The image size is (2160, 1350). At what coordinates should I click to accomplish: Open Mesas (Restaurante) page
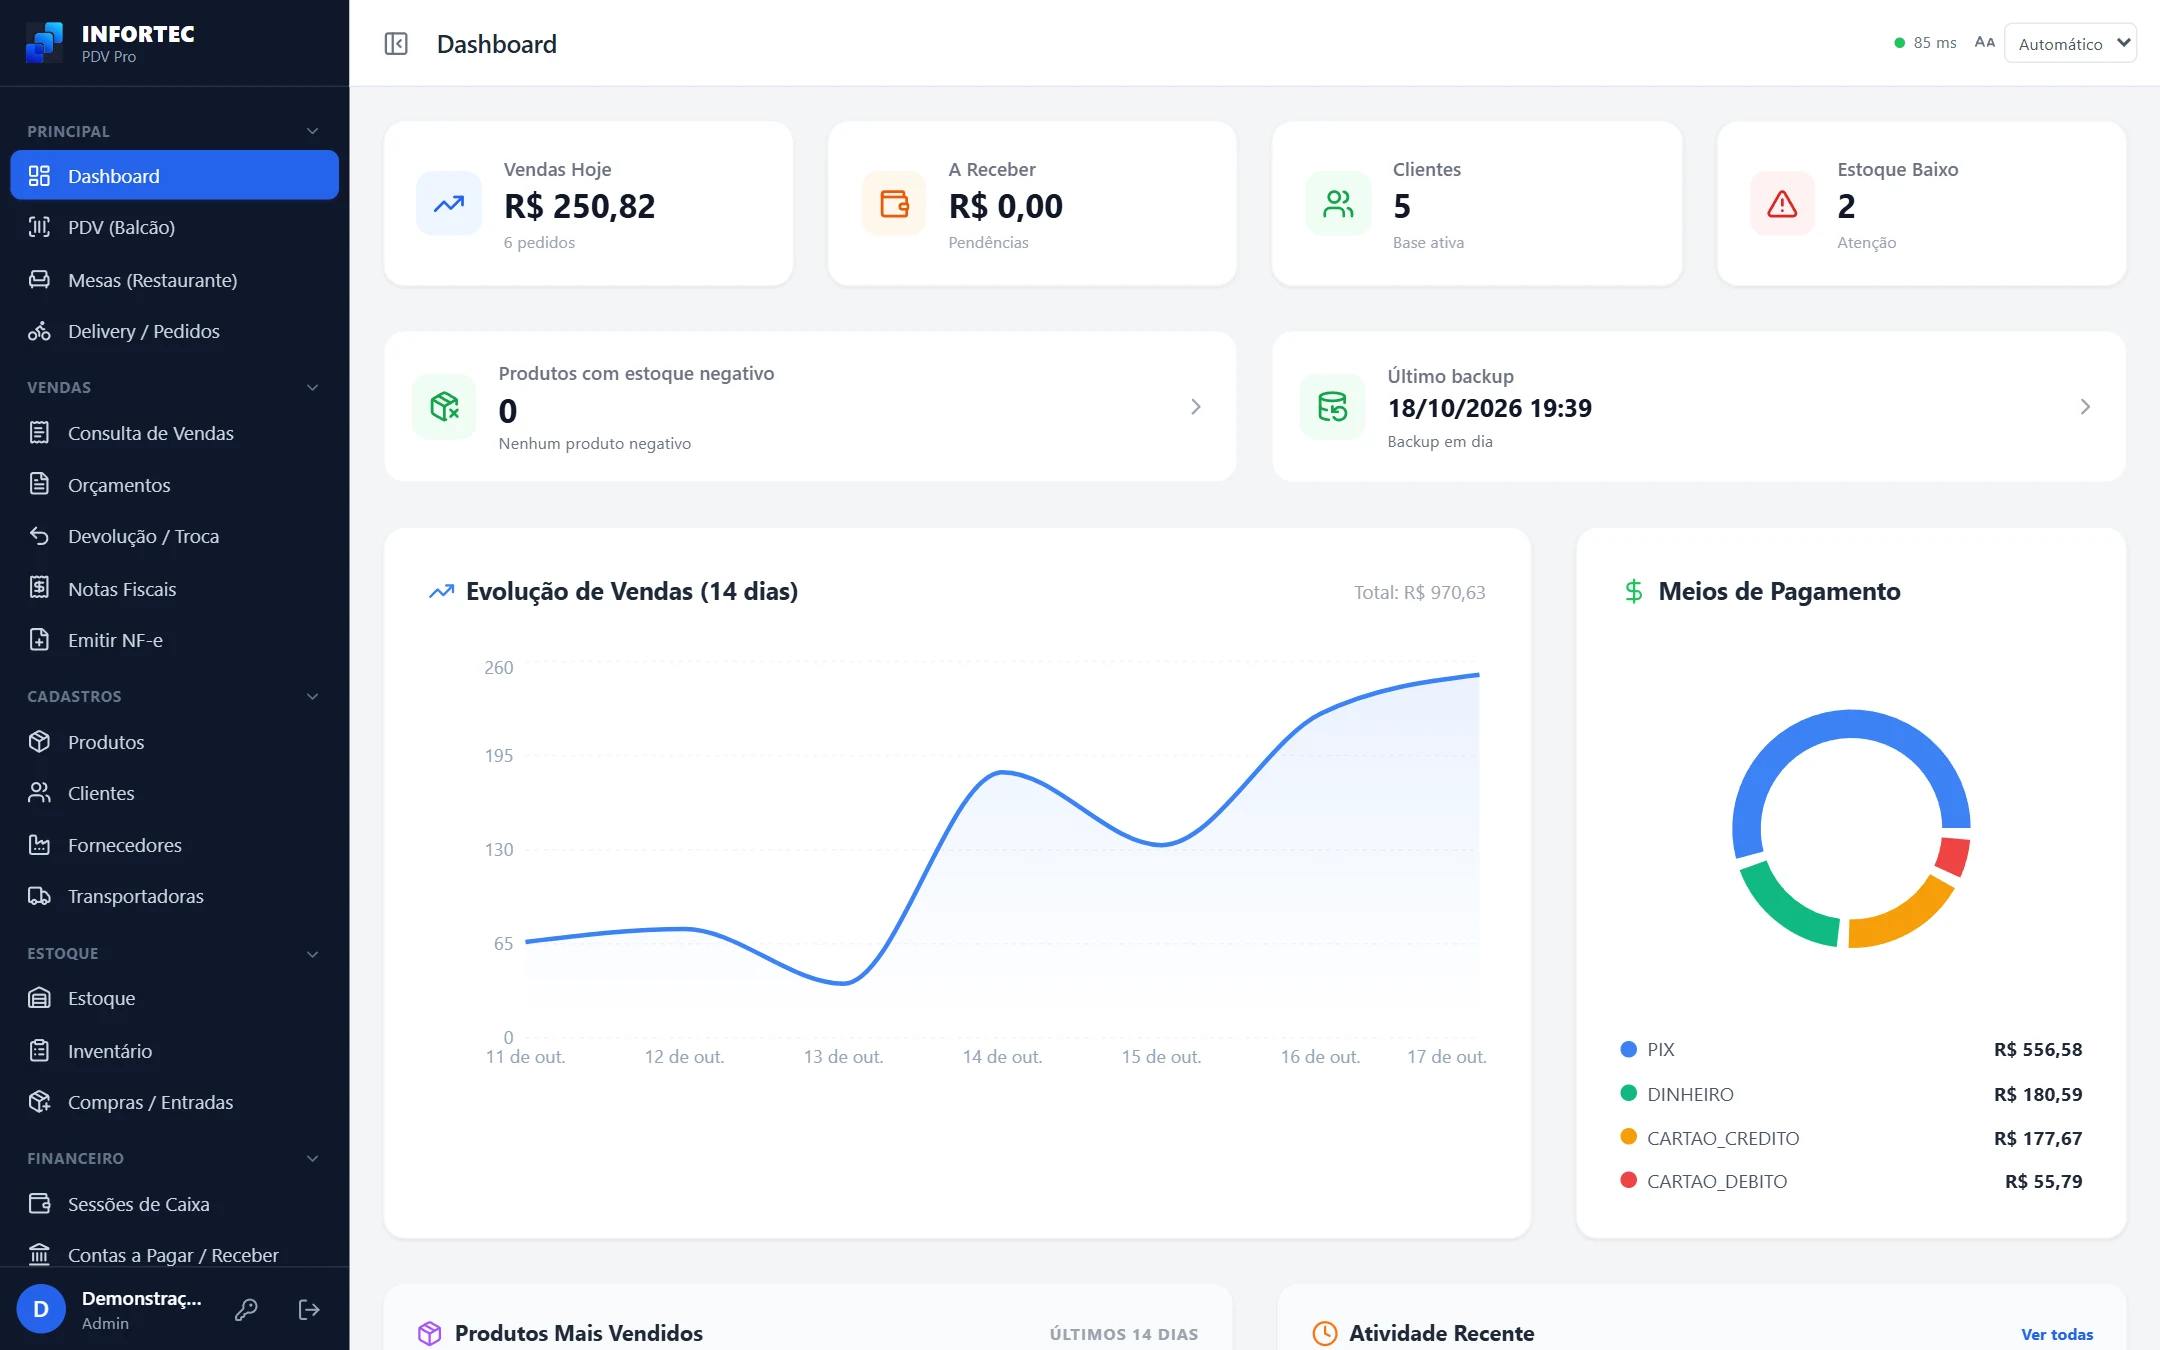tap(174, 280)
